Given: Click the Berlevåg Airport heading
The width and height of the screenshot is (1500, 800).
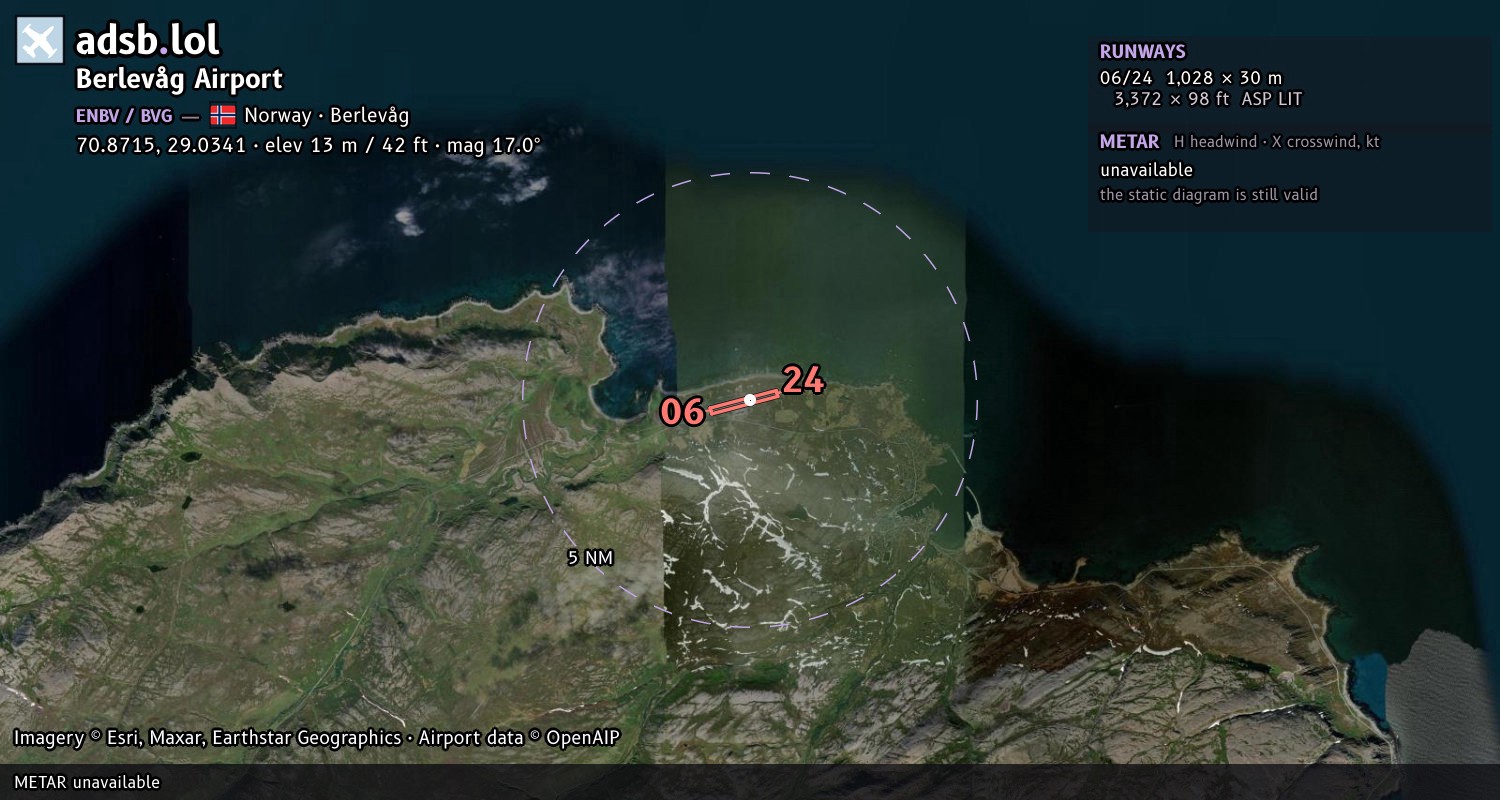Looking at the screenshot, I should point(180,79).
